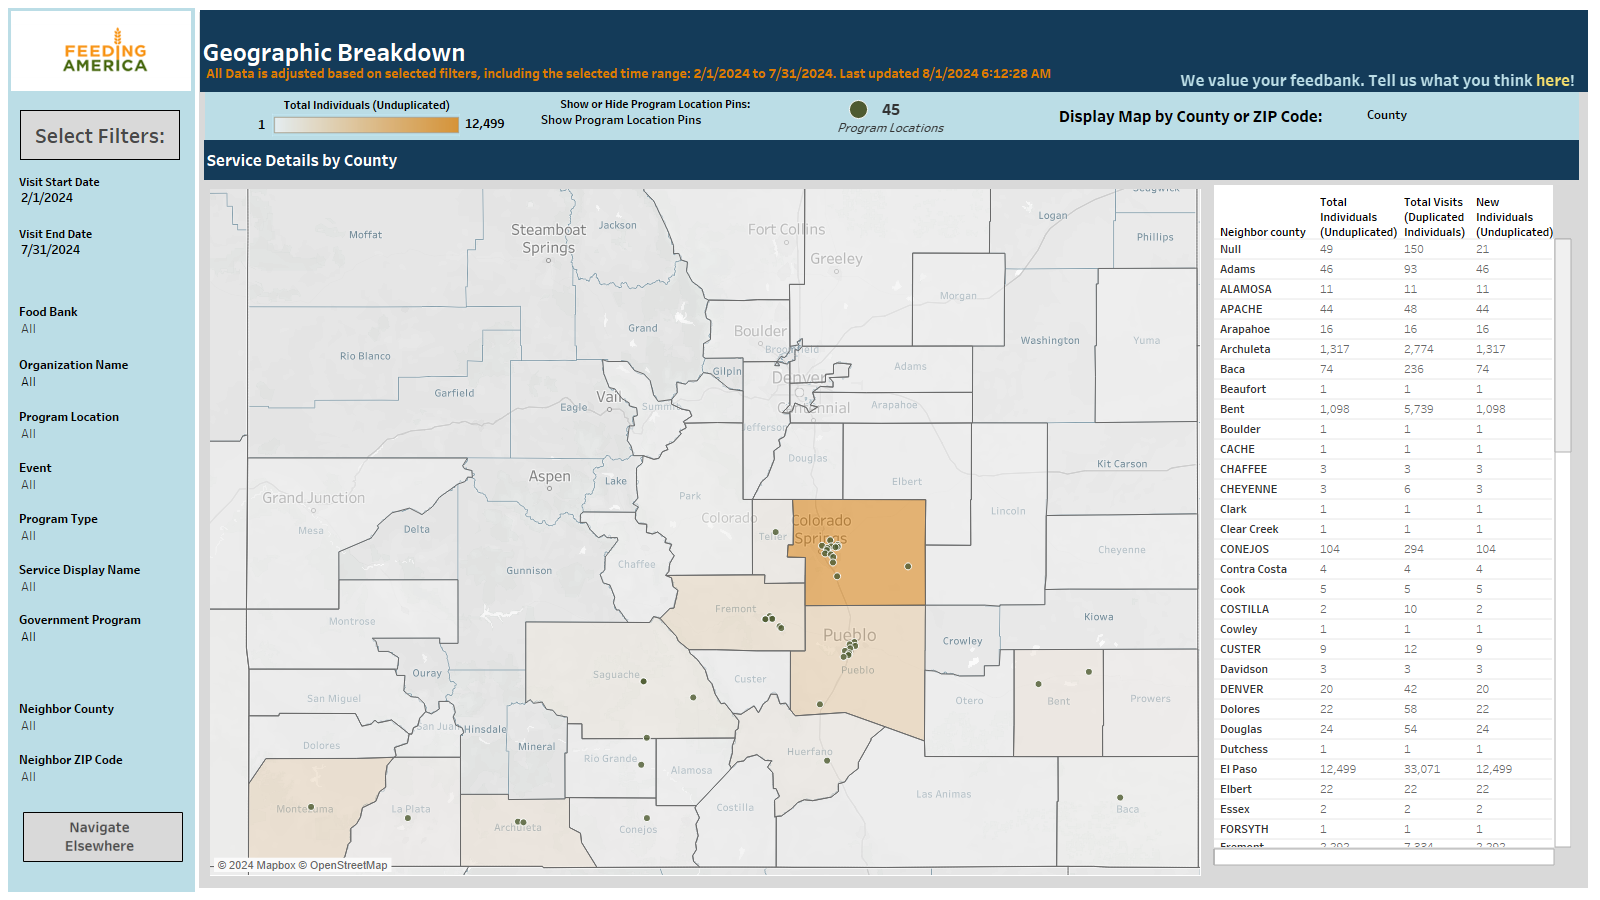
Task: Select the DENVER row in table
Action: coord(1385,689)
